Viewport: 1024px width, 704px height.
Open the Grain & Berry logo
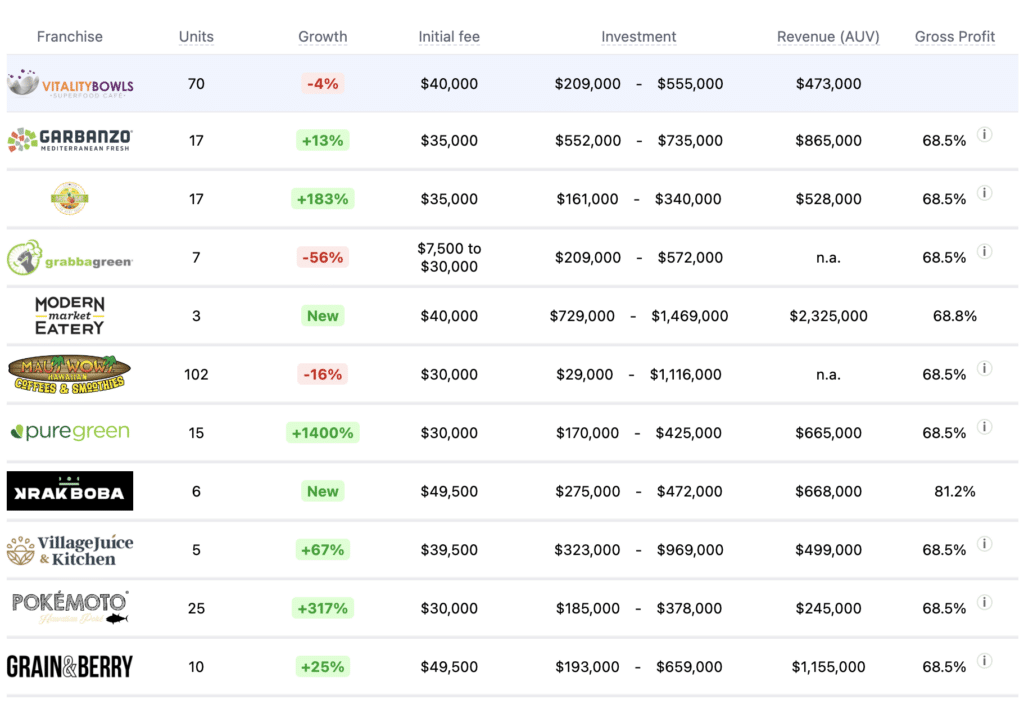point(70,667)
